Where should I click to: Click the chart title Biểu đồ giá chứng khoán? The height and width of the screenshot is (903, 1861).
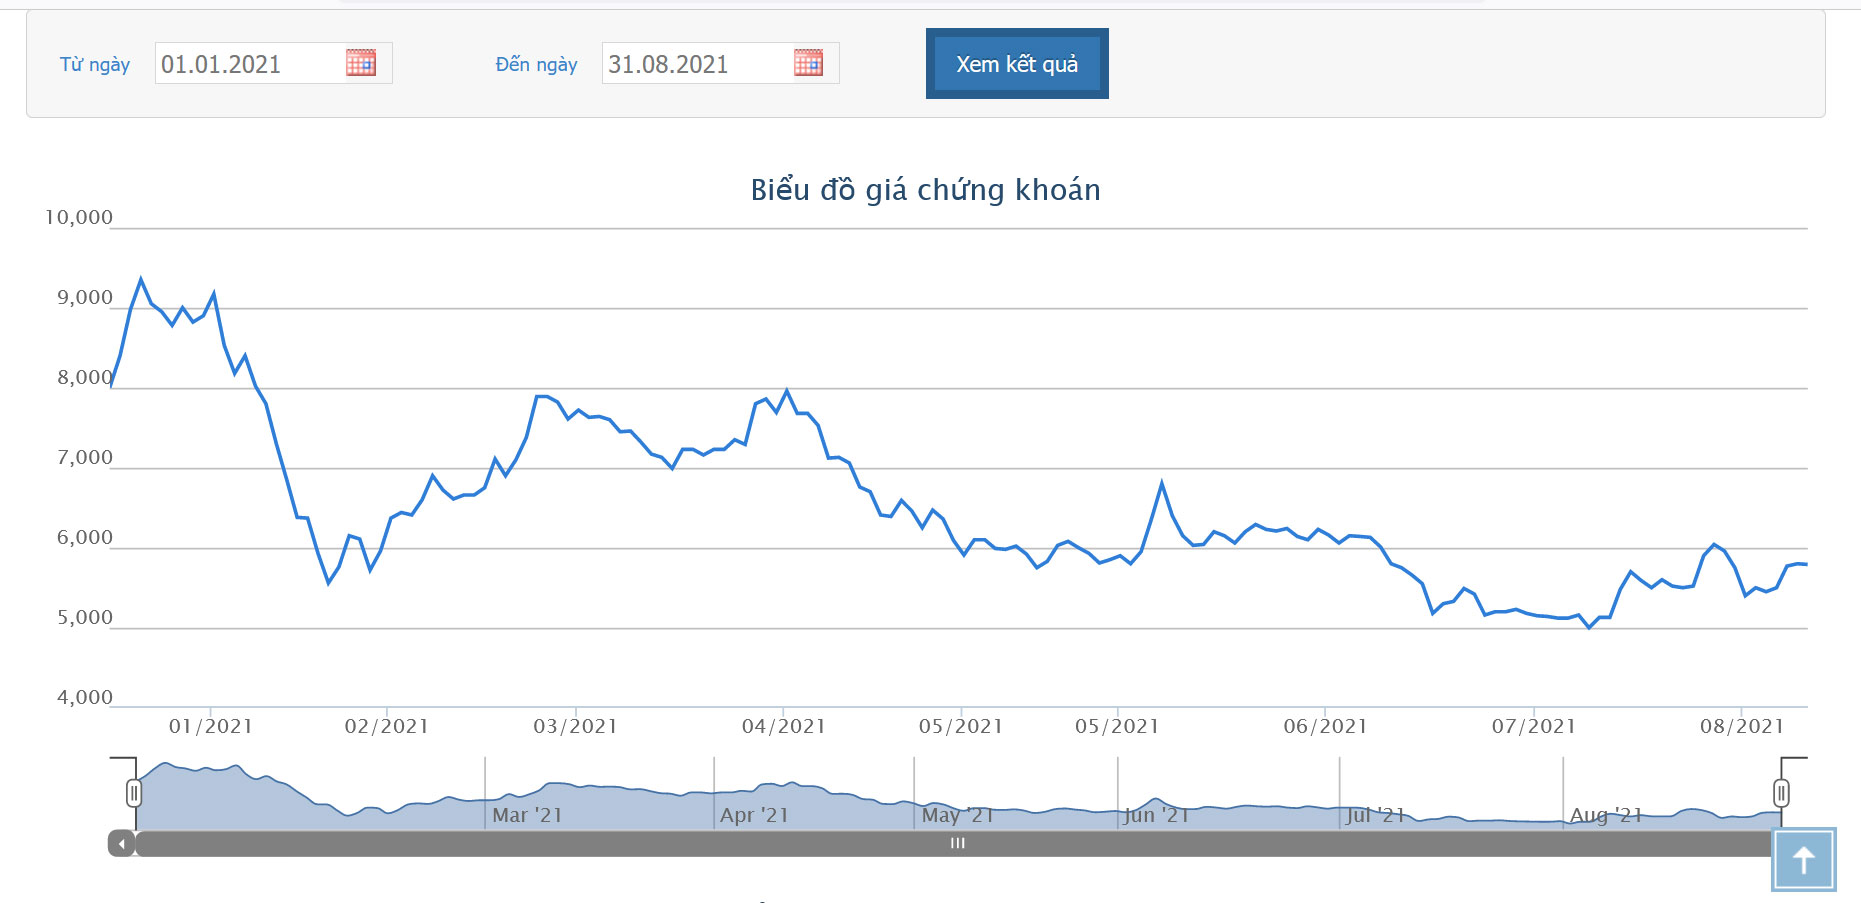pos(926,190)
